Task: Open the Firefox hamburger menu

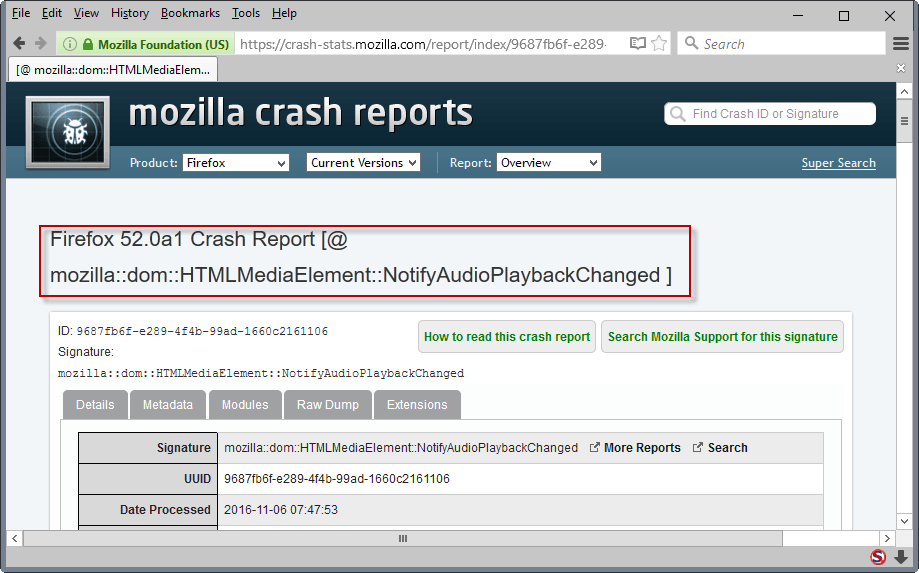Action: 901,43
